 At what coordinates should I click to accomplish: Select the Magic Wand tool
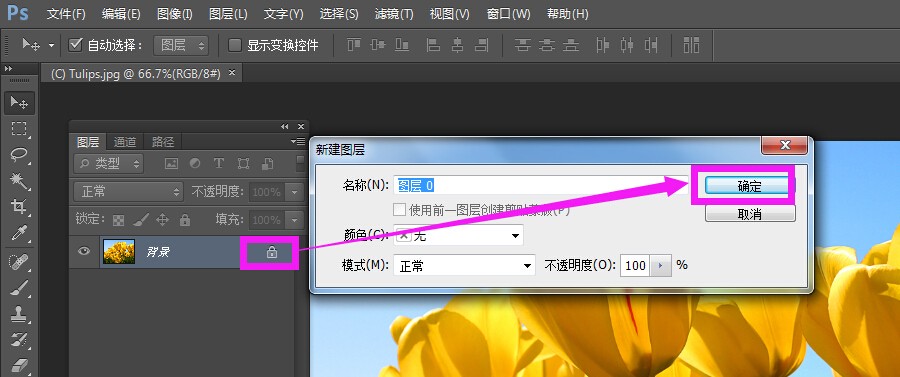[x=20, y=180]
